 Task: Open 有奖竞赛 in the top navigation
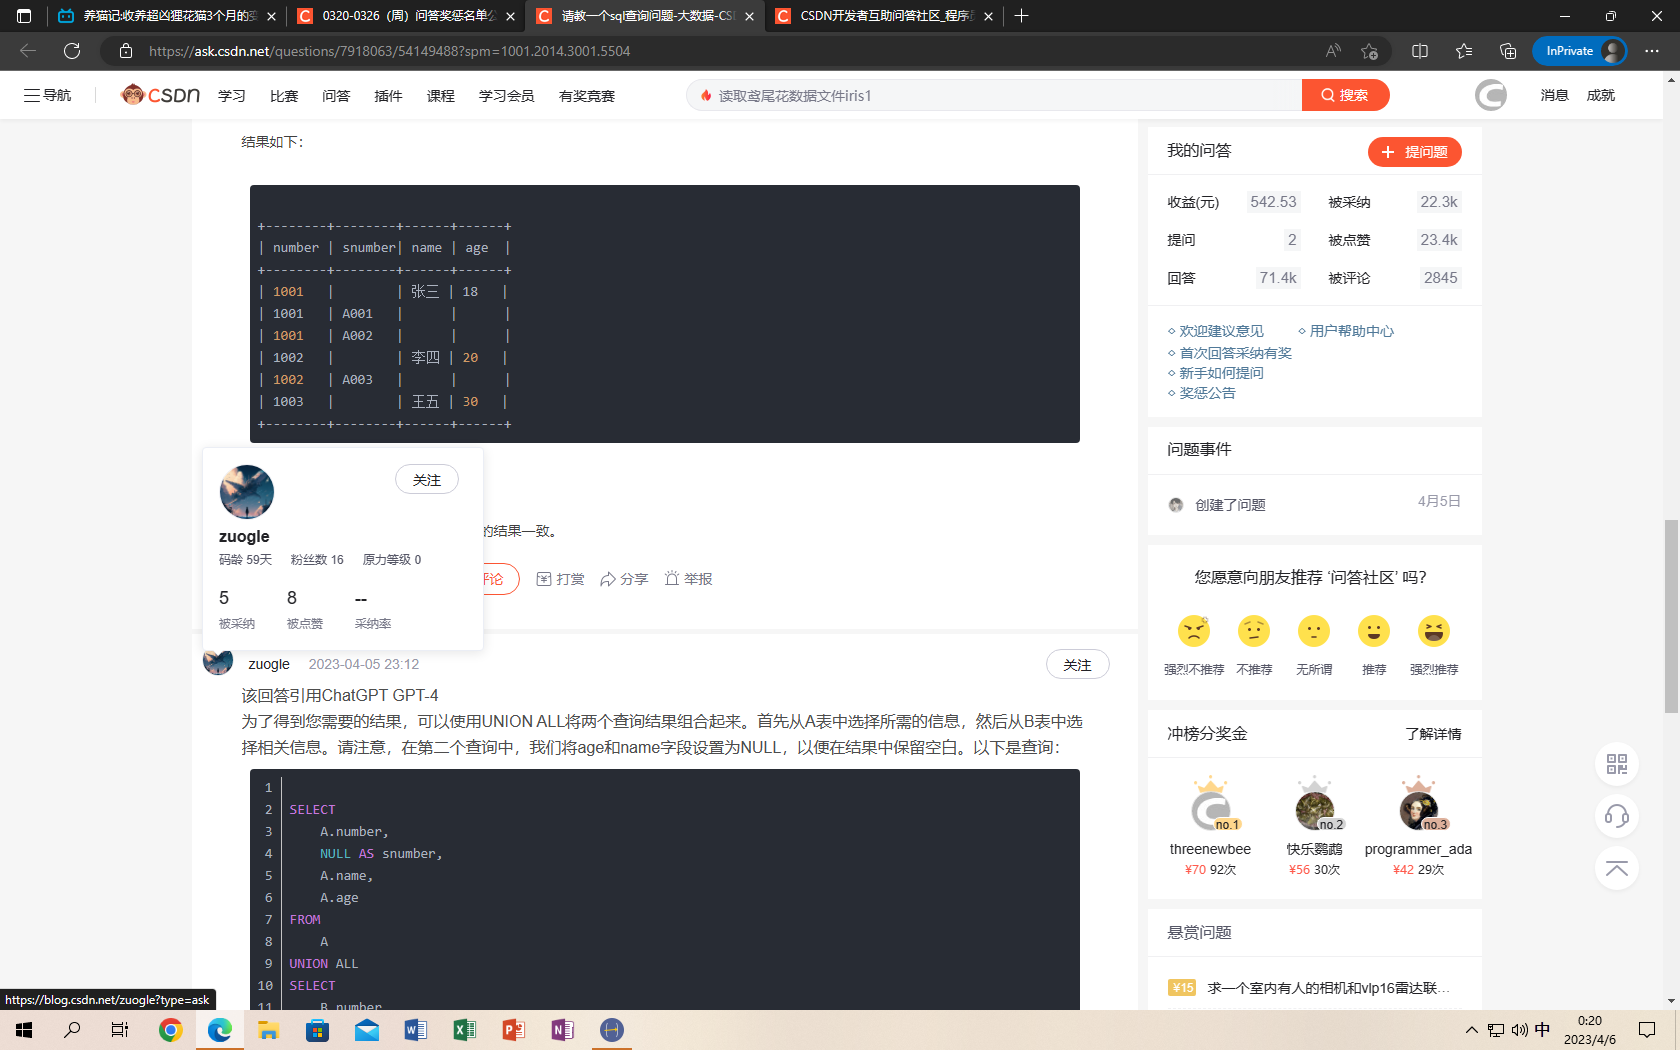(x=587, y=96)
